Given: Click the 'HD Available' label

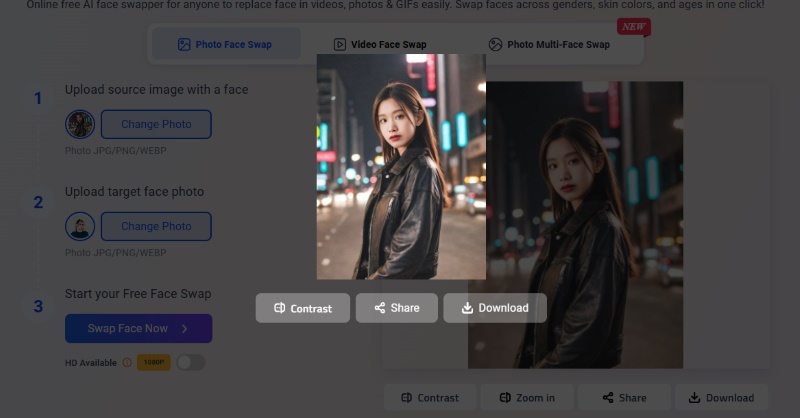Looking at the screenshot, I should [91, 363].
